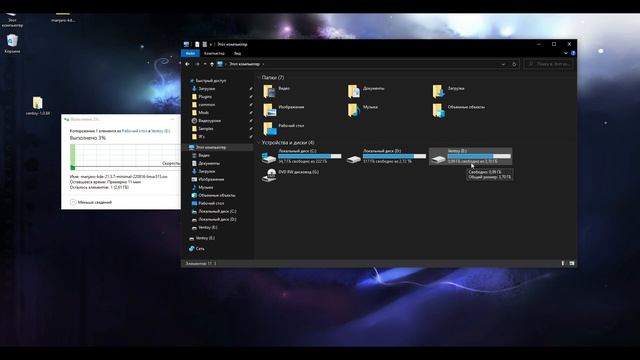Open the Вид ribbon tab

237,53
